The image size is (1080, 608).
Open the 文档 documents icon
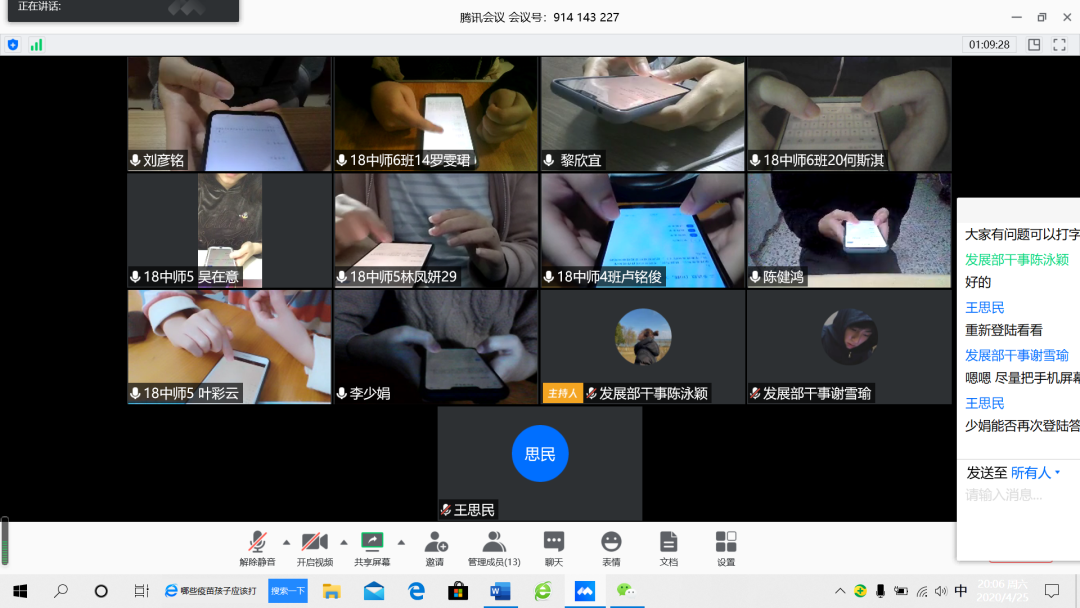click(x=668, y=547)
